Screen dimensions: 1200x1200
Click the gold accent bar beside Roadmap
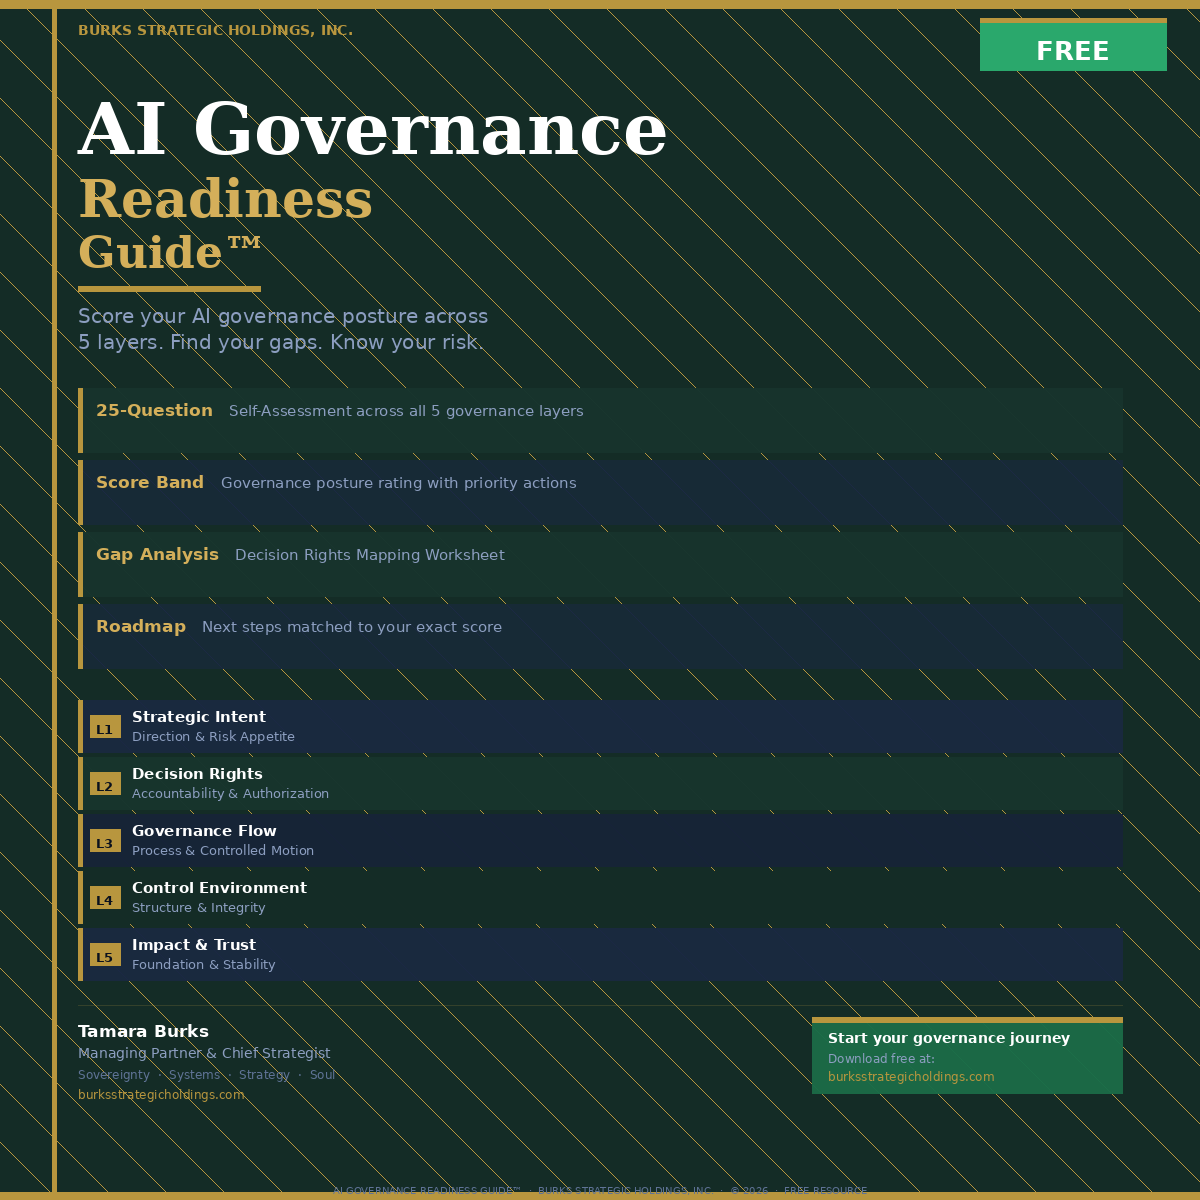coord(80,635)
